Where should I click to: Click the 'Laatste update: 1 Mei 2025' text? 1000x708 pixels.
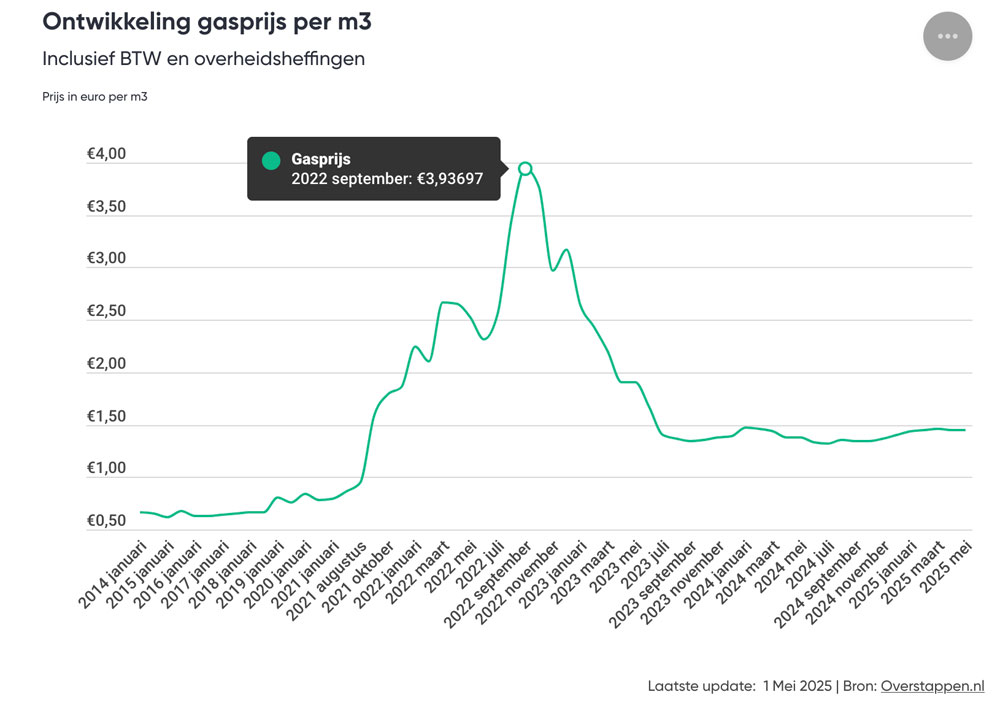740,686
